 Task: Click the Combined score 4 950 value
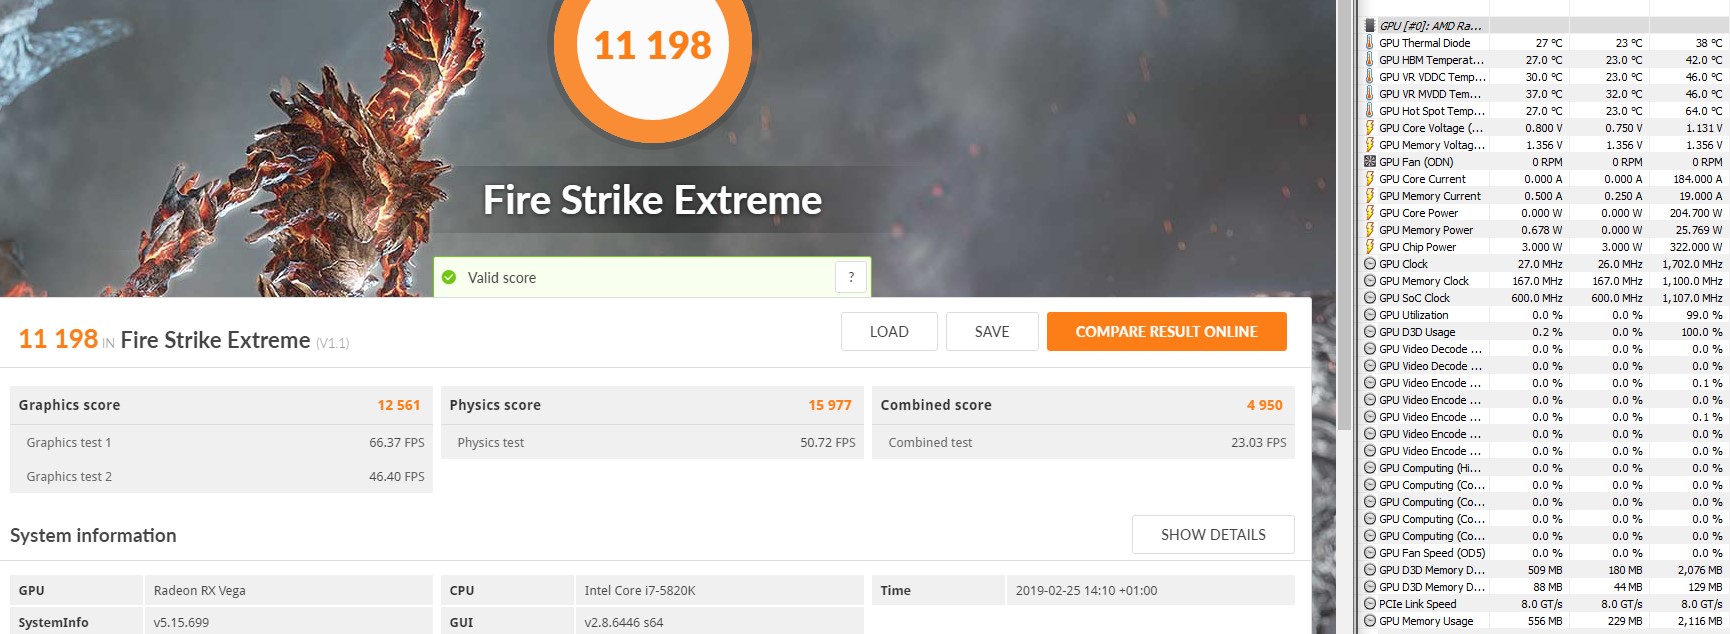click(1264, 405)
